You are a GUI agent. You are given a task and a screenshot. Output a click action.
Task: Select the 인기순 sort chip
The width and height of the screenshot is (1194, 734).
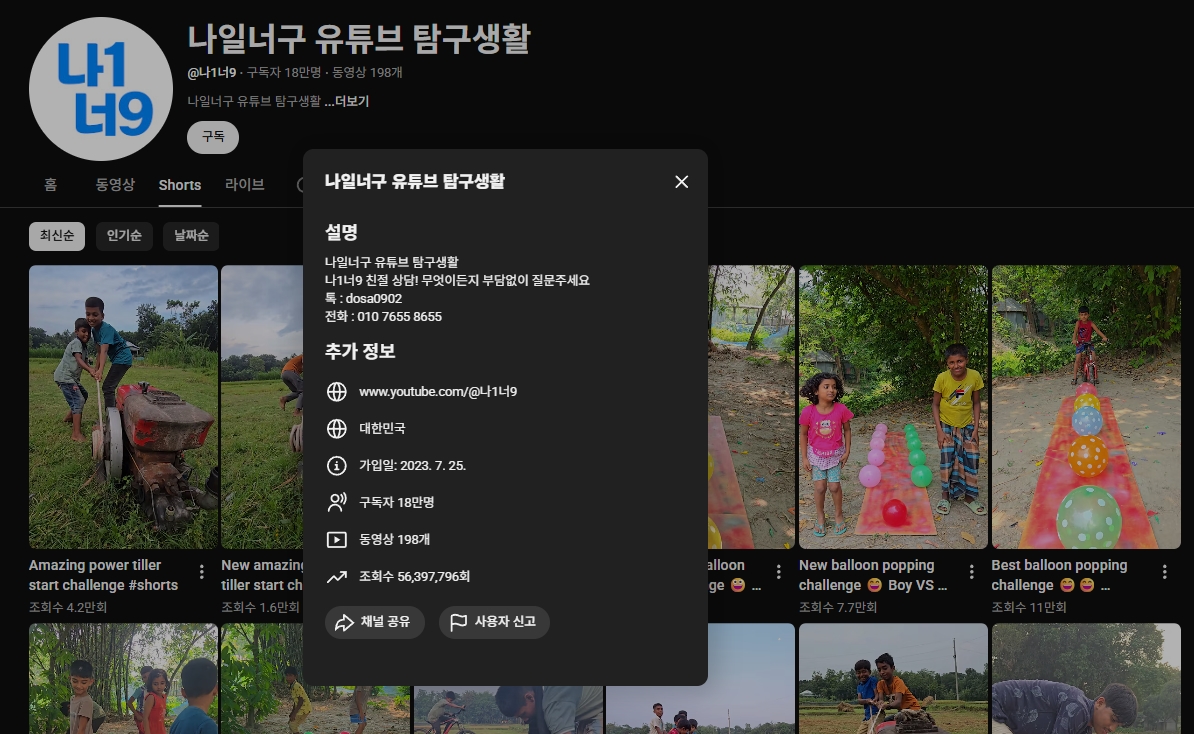(124, 236)
